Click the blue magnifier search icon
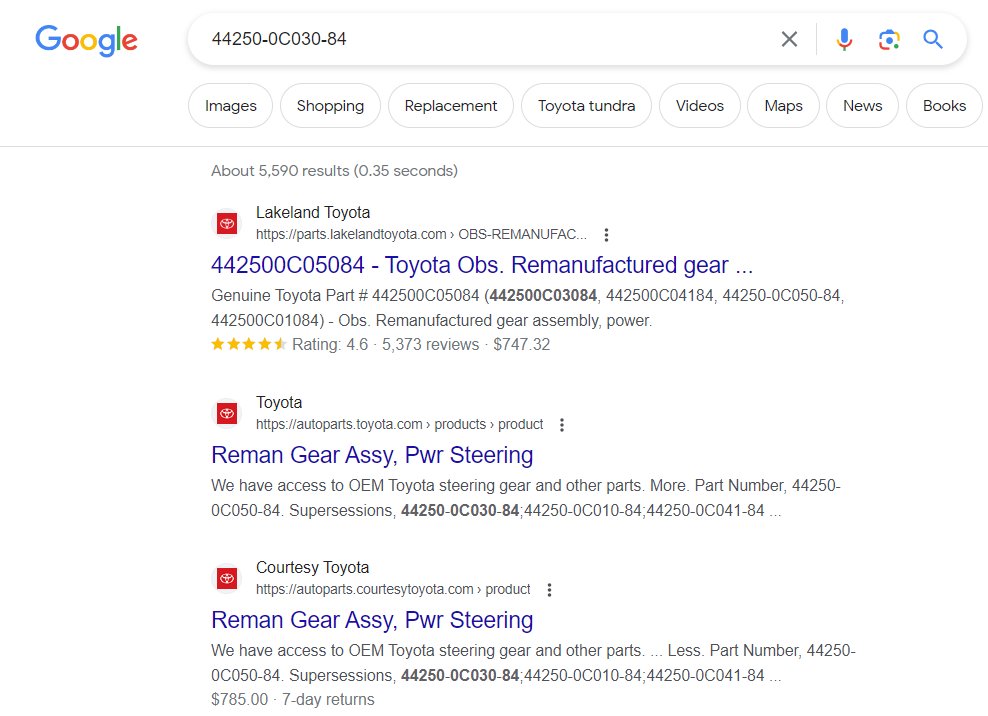The width and height of the screenshot is (988, 716). coord(933,39)
